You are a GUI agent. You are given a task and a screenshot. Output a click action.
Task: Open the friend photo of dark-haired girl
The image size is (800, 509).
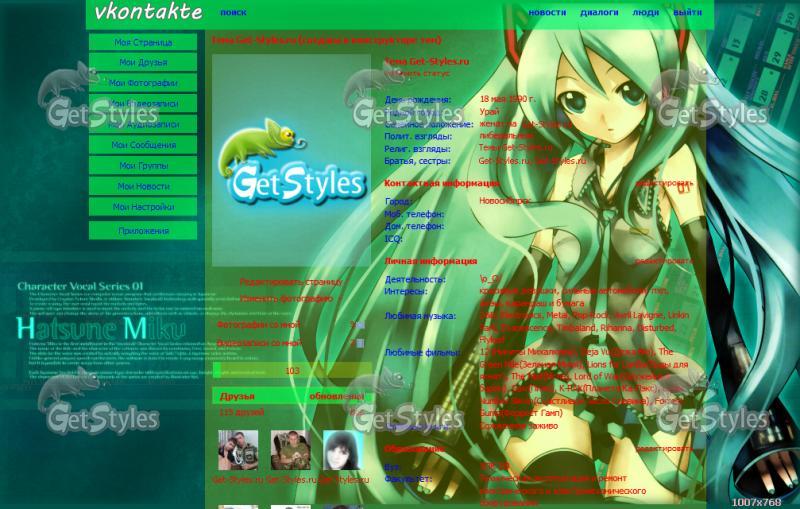[x=343, y=450]
